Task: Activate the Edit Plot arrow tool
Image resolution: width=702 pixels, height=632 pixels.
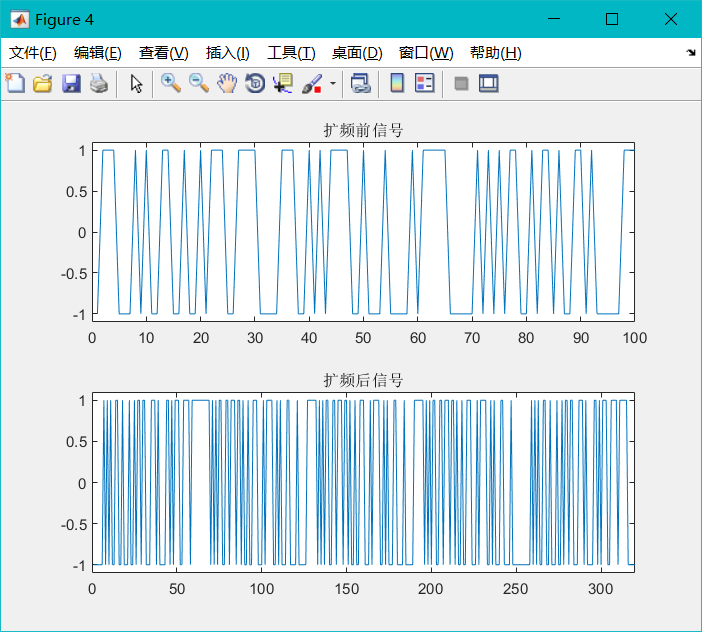Action: coord(136,83)
